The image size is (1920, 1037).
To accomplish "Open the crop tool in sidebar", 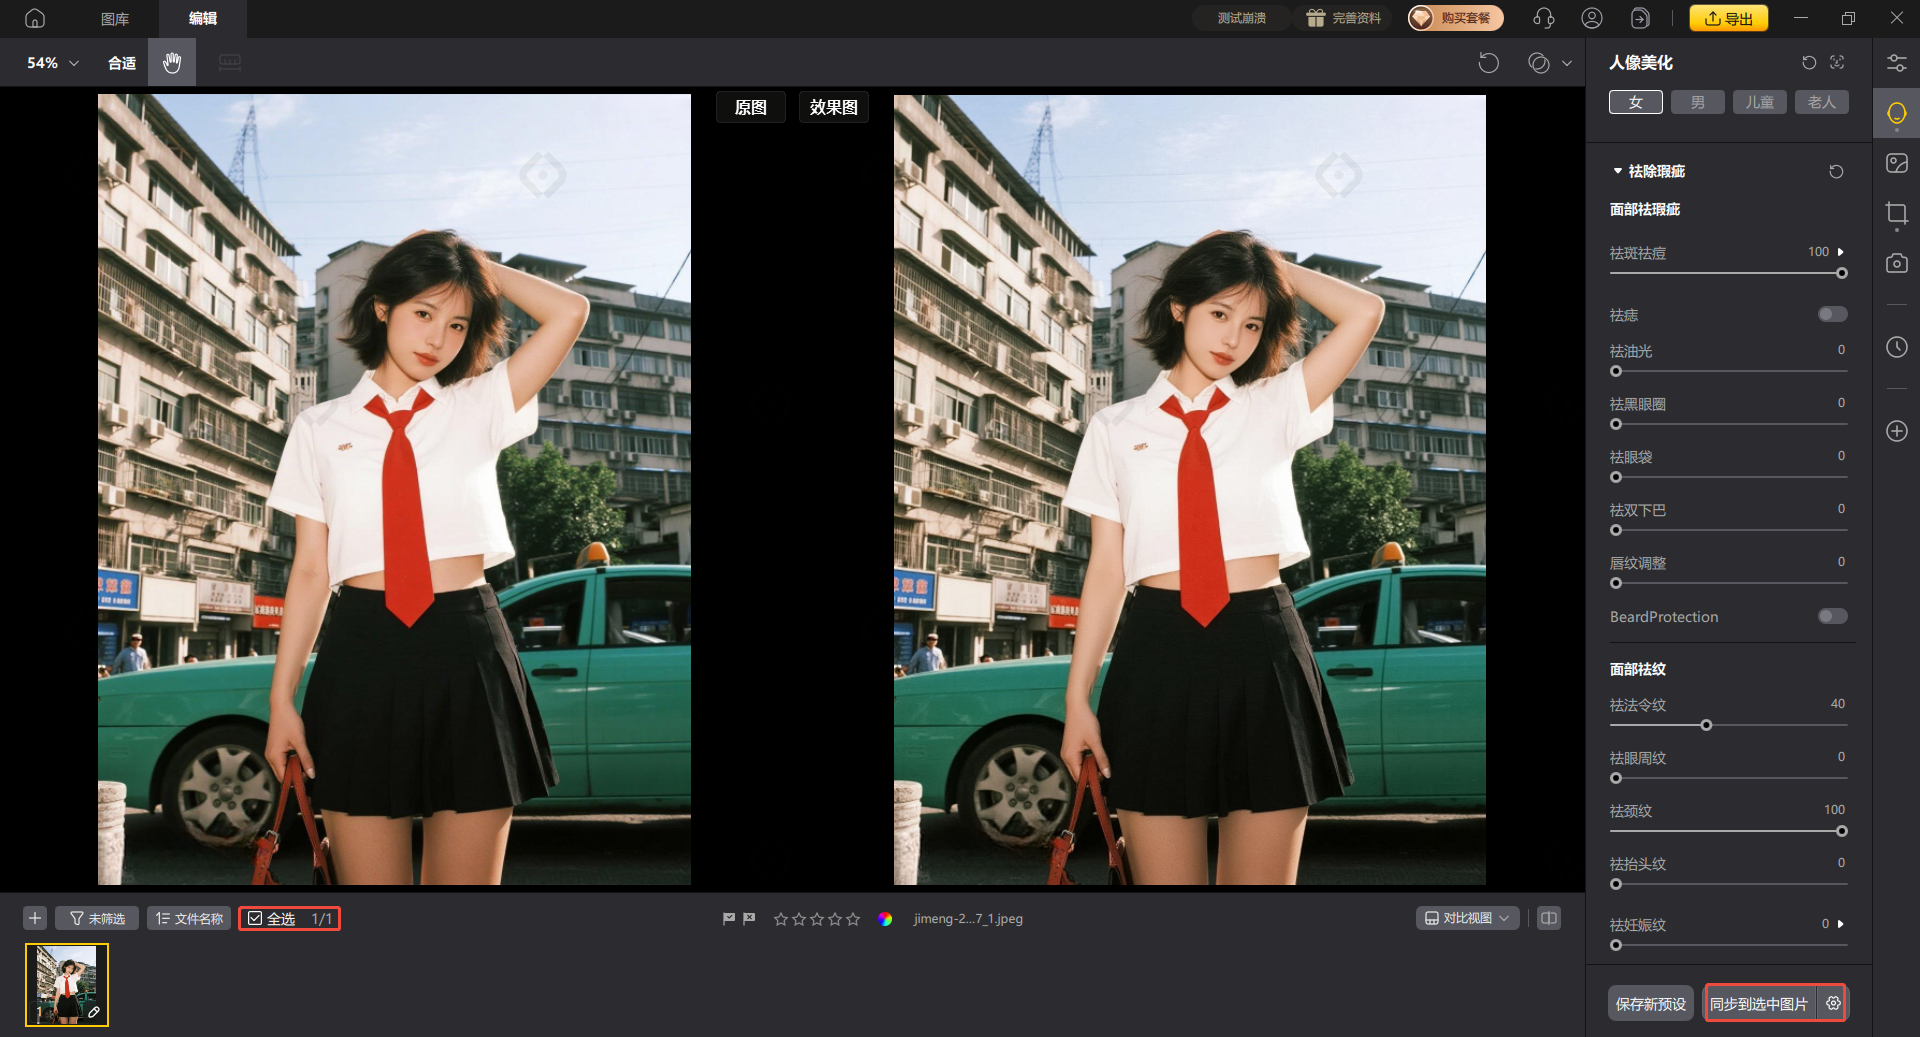I will point(1896,213).
